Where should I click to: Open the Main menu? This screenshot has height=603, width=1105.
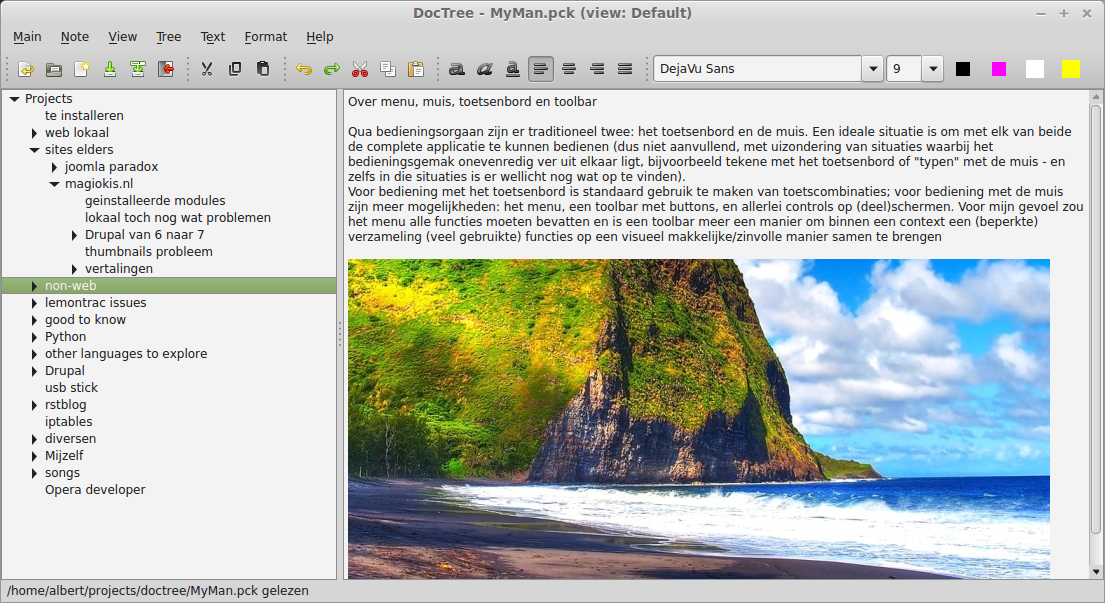point(27,37)
